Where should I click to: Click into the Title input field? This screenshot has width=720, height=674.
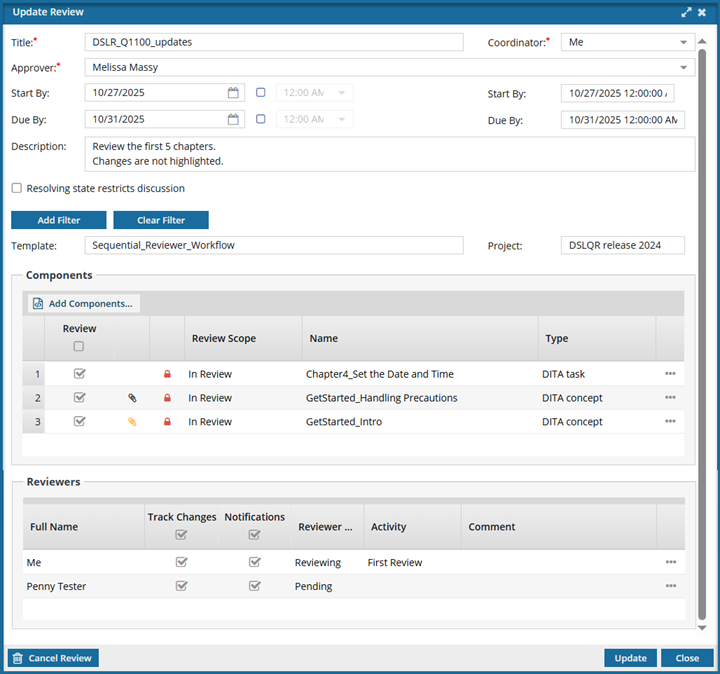point(274,42)
